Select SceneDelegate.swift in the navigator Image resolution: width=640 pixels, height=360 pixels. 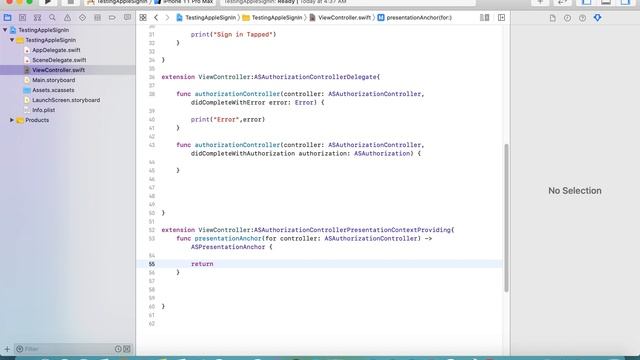(59, 60)
